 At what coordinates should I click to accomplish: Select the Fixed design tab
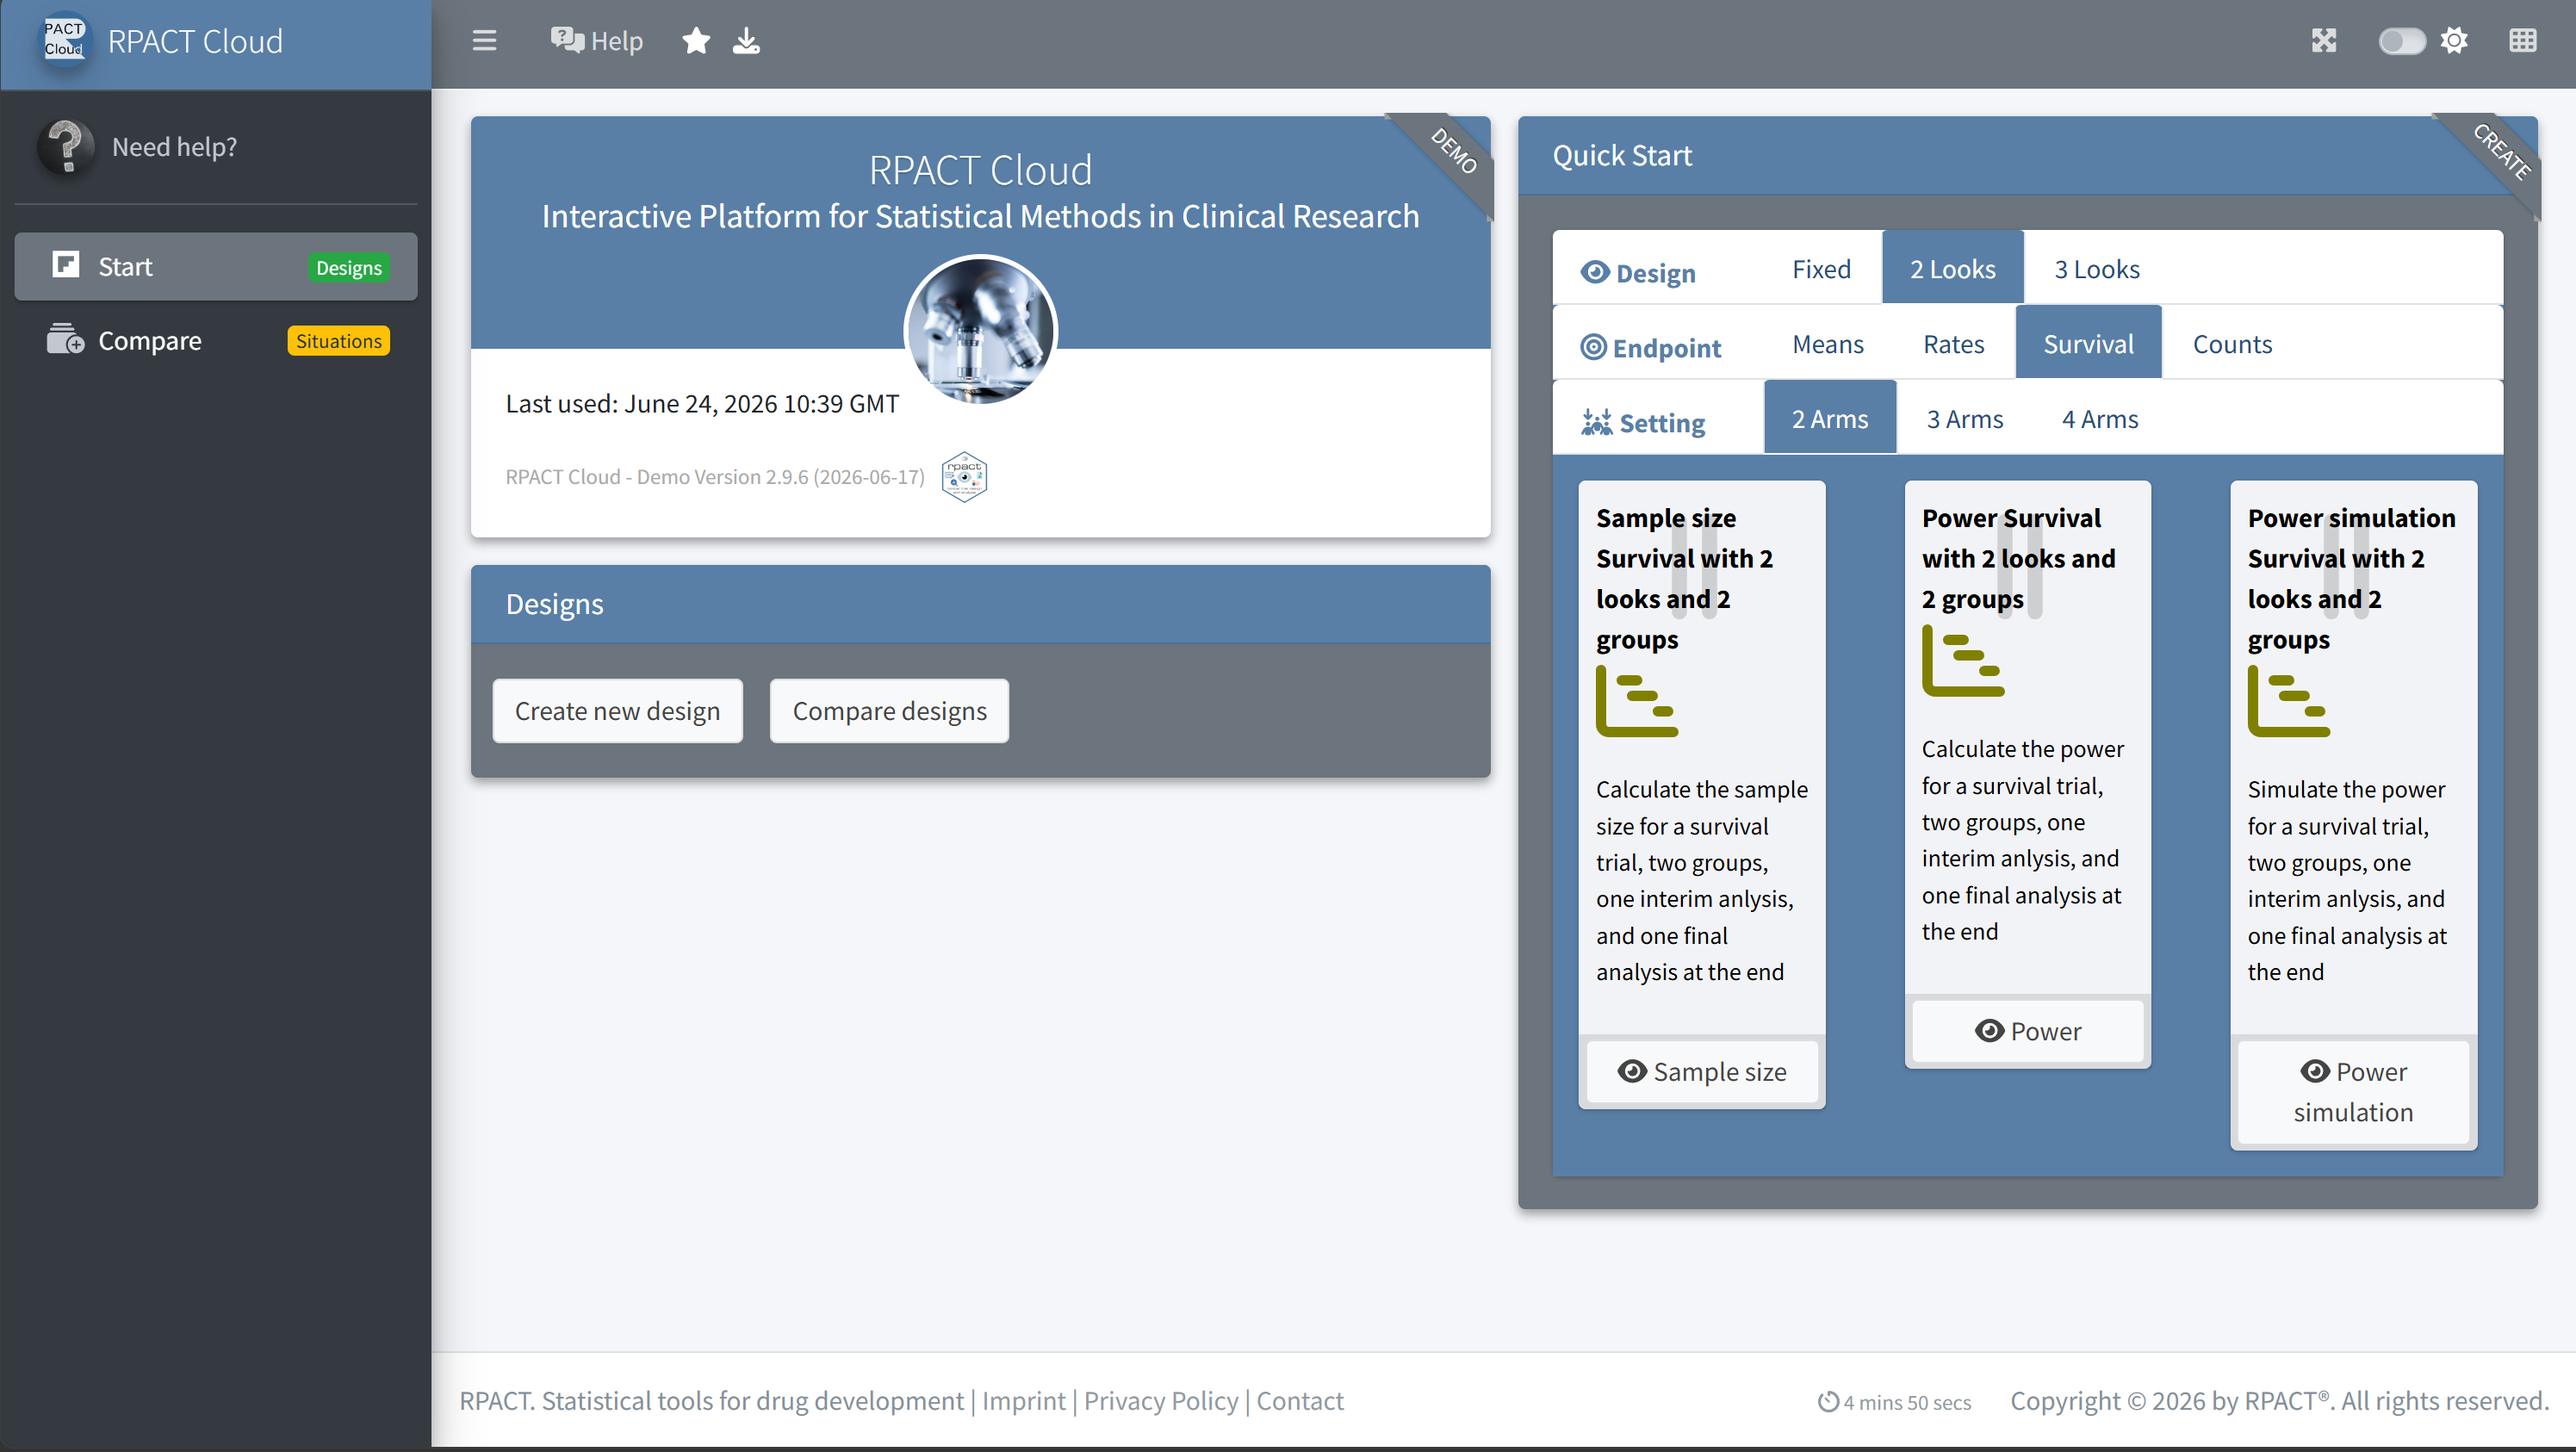(1821, 269)
